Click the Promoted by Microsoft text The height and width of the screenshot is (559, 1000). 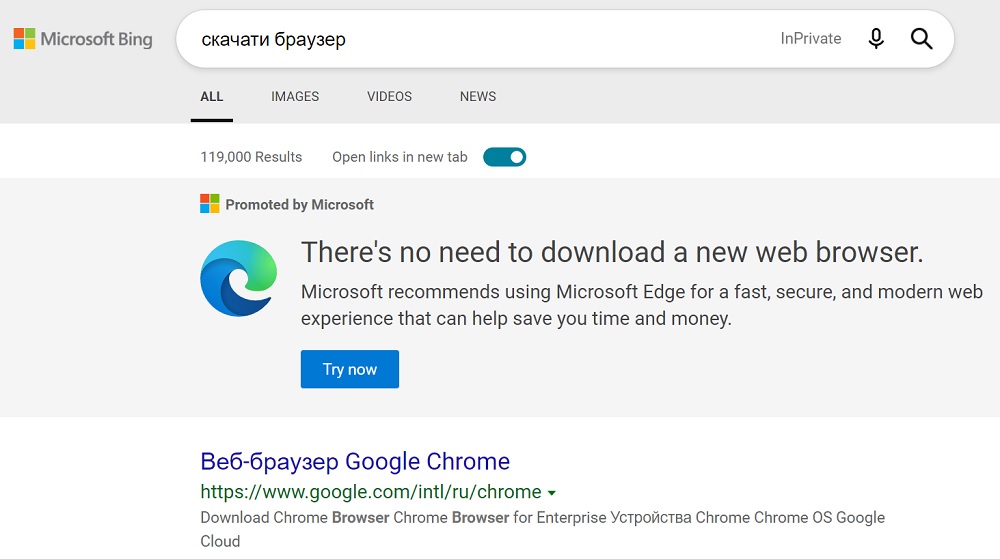[x=300, y=205]
